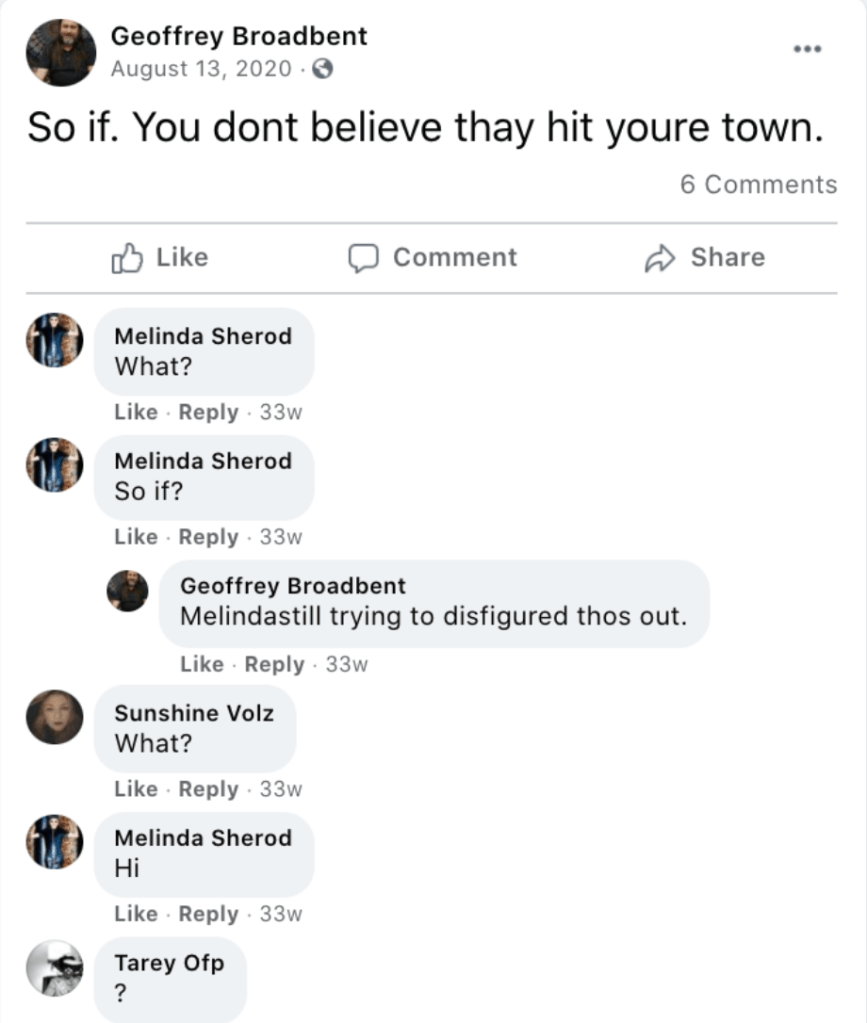The height and width of the screenshot is (1023, 867).
Task: Open Geoffrey Broadbent's avatar in the reply
Action: point(128,591)
